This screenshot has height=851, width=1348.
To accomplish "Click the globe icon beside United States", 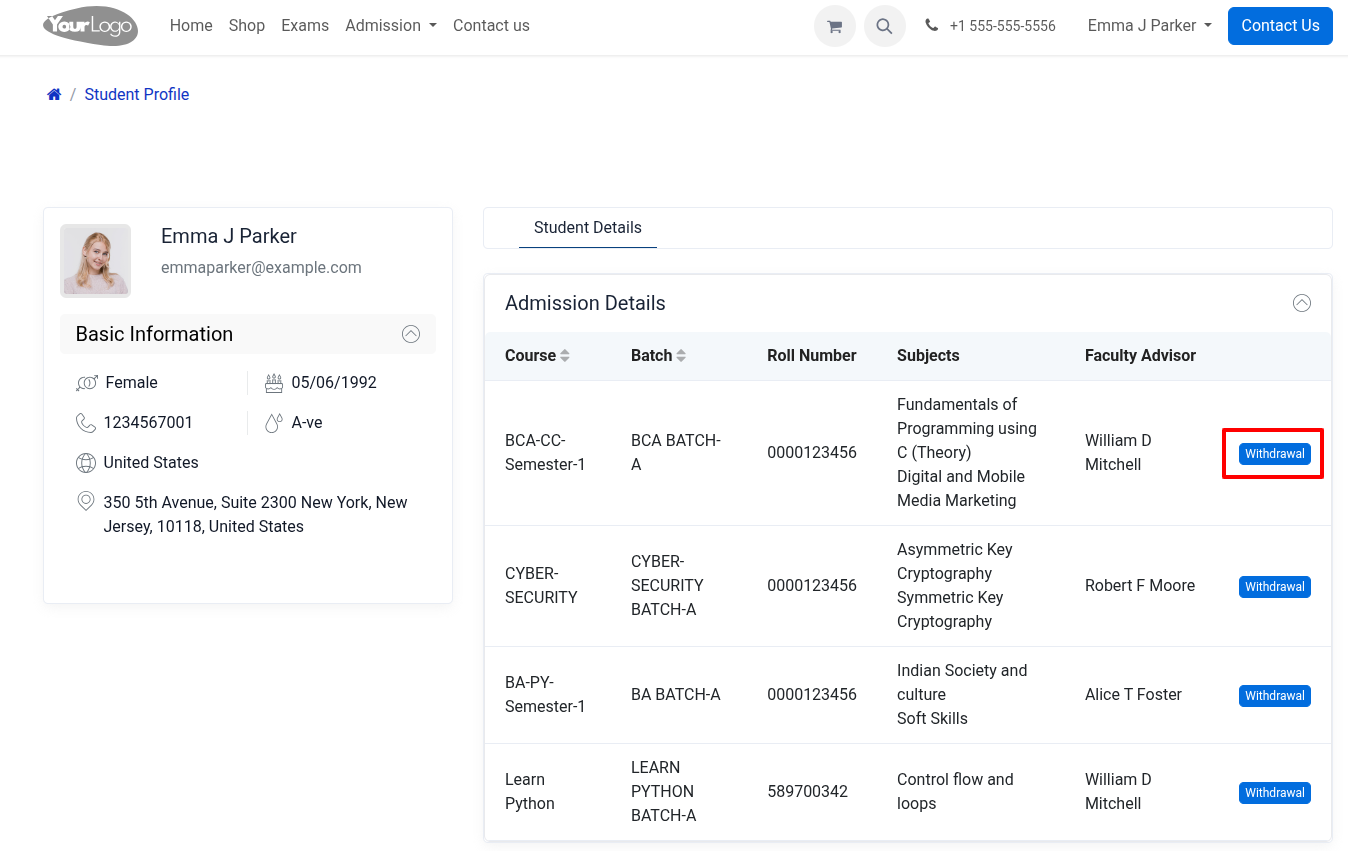I will (86, 463).
